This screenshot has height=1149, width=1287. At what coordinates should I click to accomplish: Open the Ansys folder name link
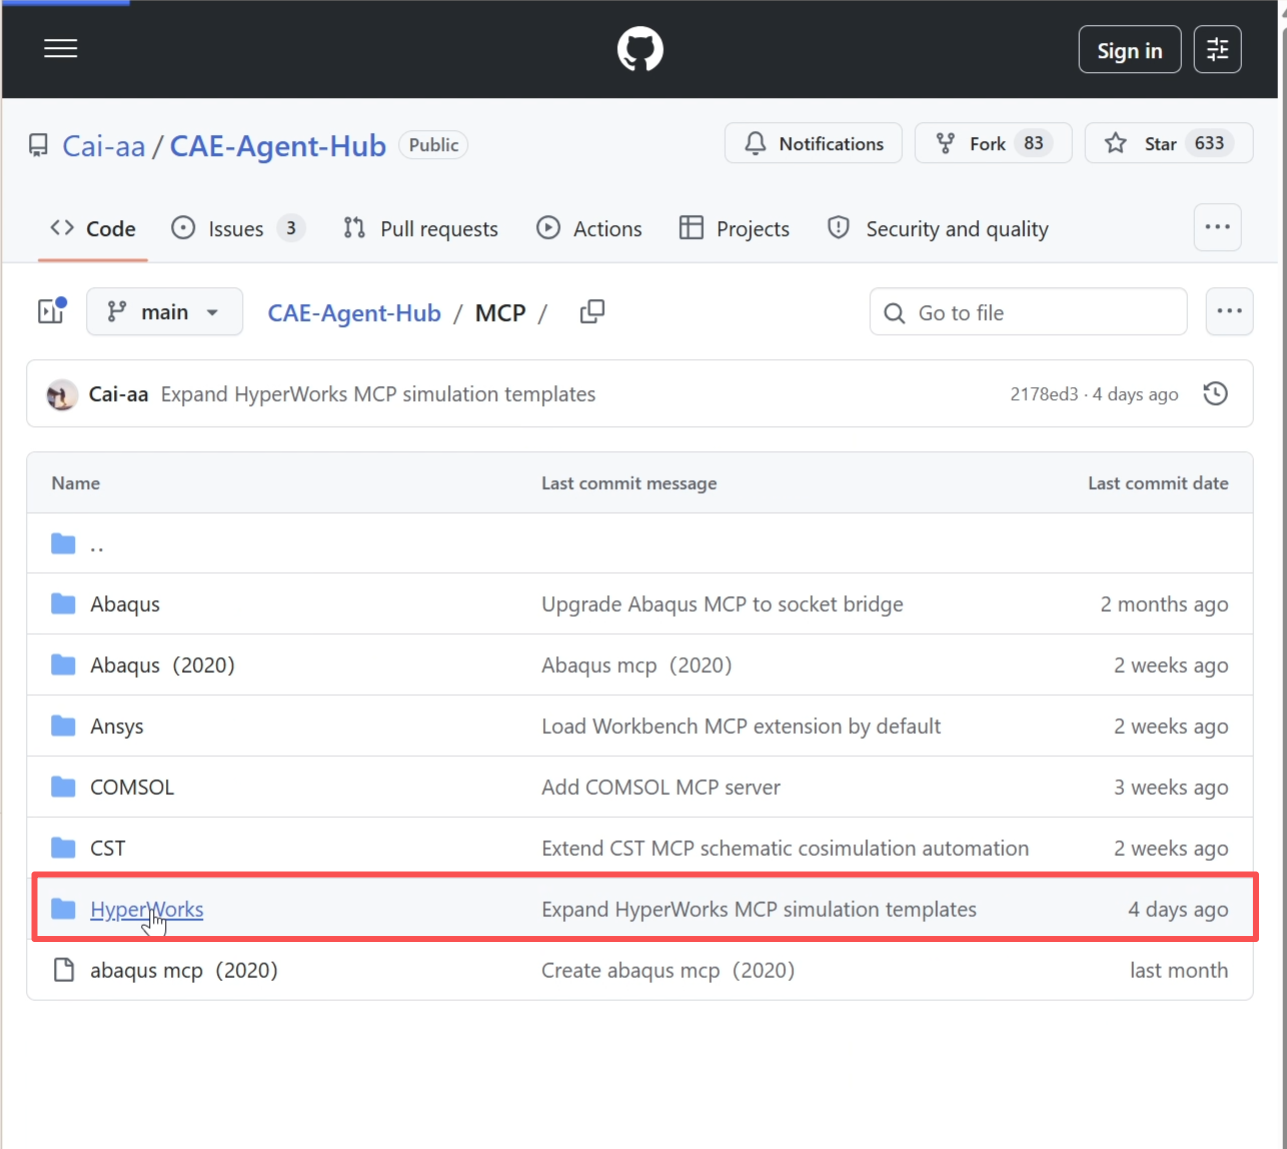[x=117, y=727]
